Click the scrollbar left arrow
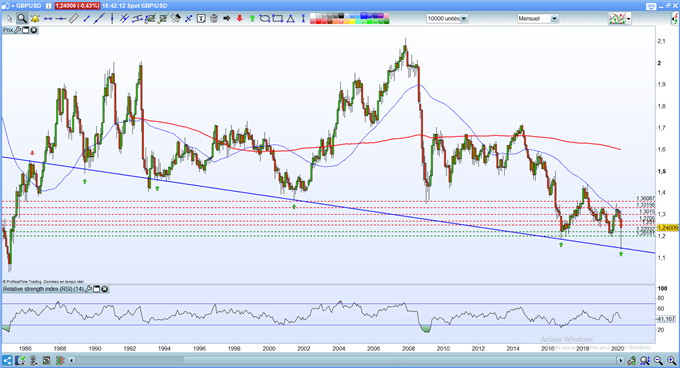 click(72, 360)
